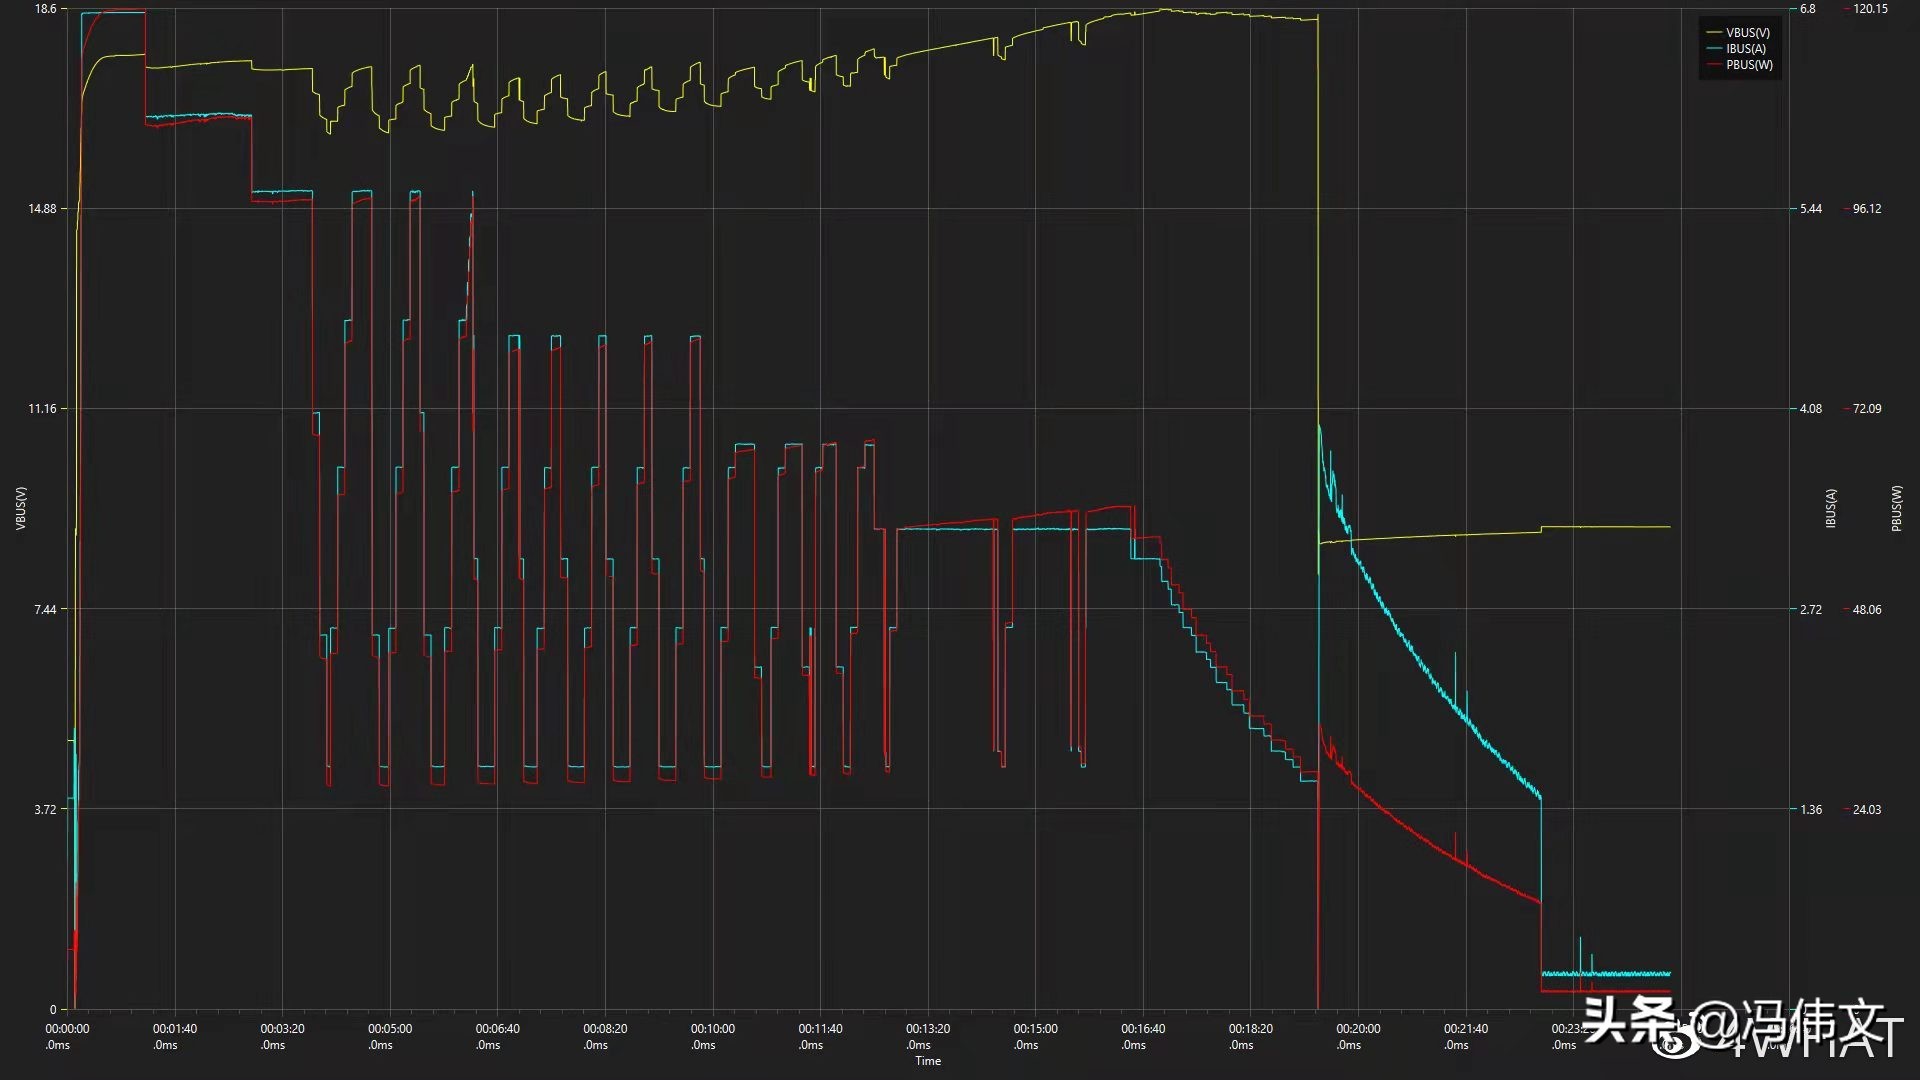Click the cyan line swatch in legend
Image resolution: width=1920 pixels, height=1080 pixels.
(x=1714, y=49)
